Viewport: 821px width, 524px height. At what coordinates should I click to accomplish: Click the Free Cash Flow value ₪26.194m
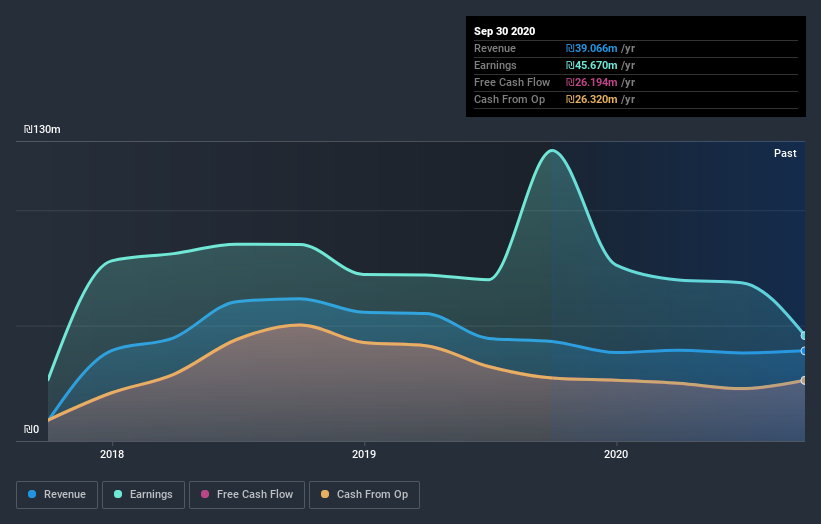click(591, 82)
